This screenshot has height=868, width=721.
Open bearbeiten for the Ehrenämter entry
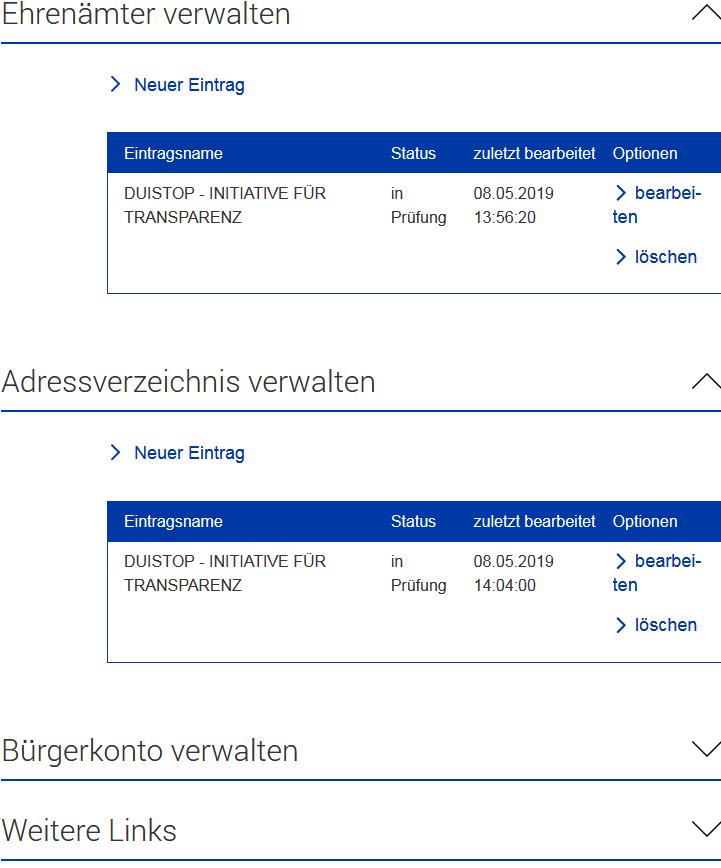tap(657, 205)
